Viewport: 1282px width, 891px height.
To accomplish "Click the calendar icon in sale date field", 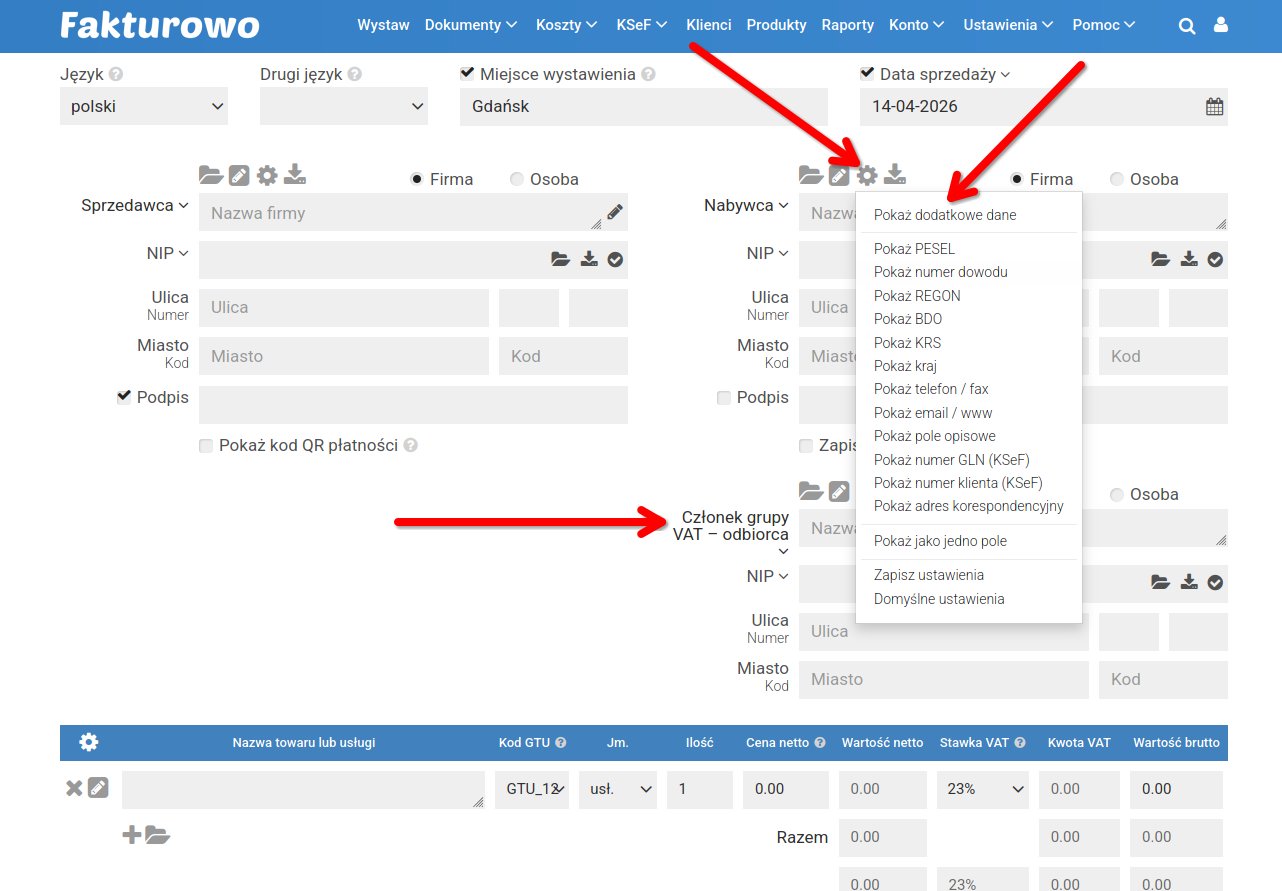I will pos(1214,107).
